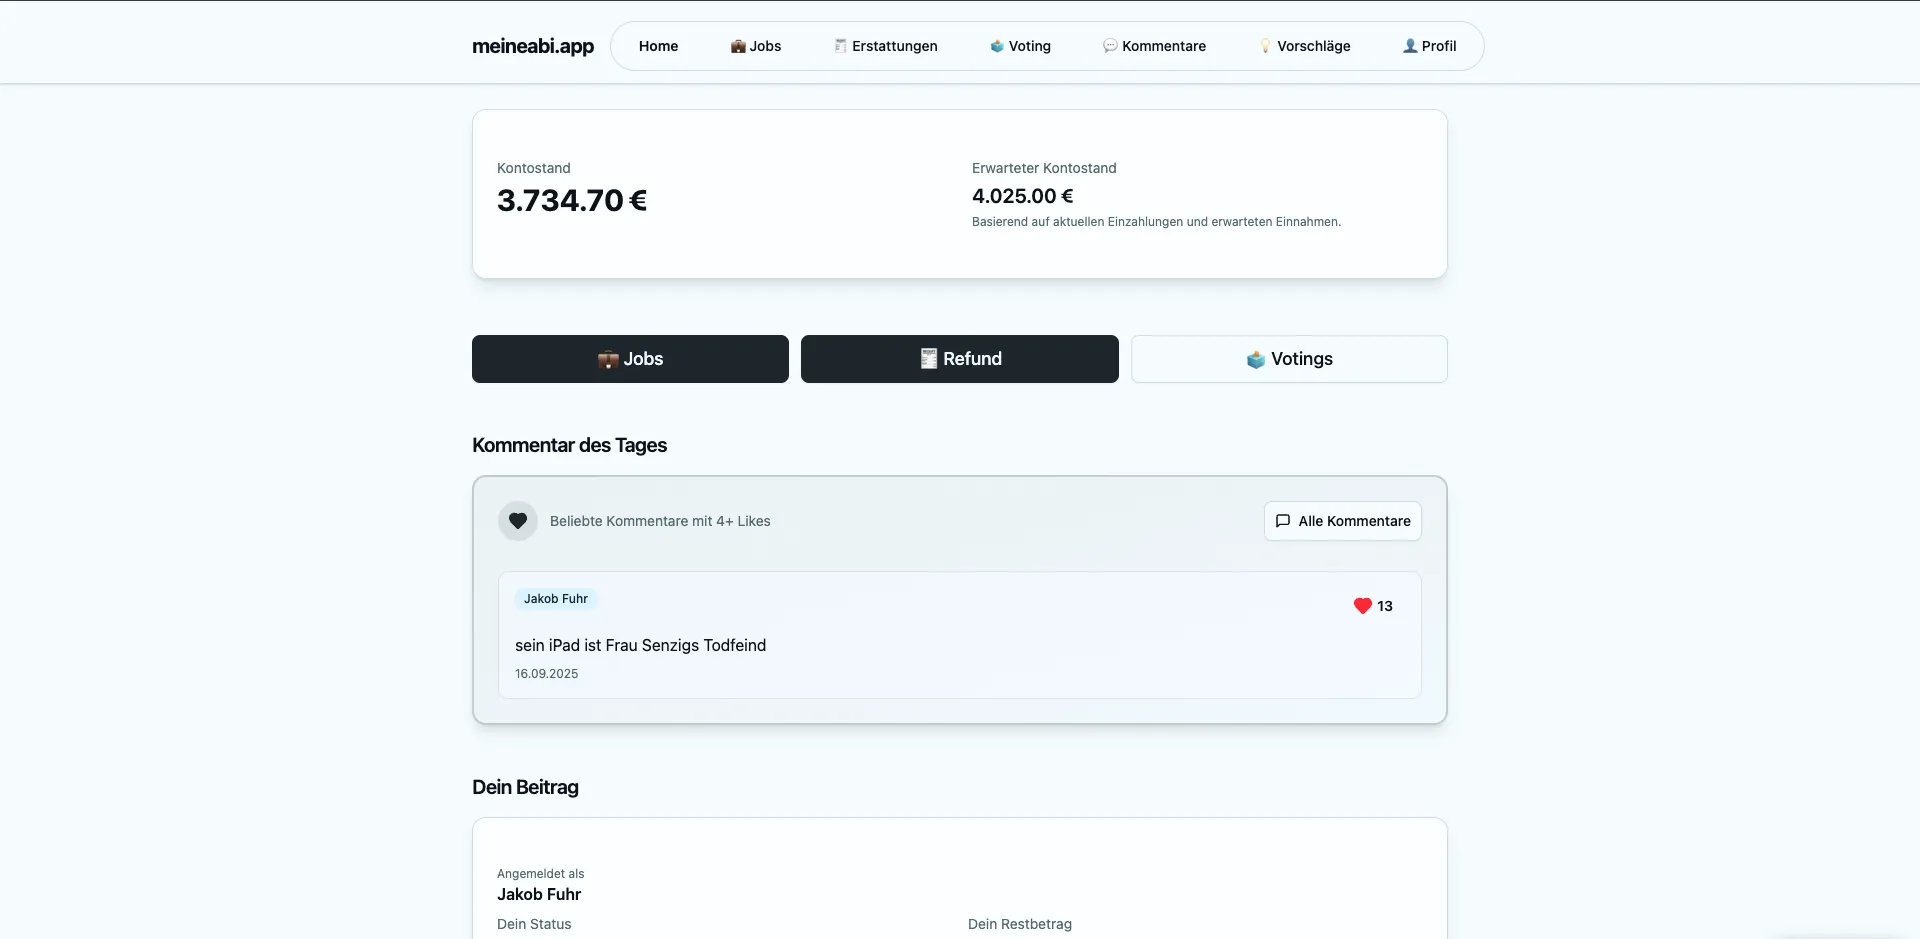The height and width of the screenshot is (939, 1920).
Task: Click 'Beliebte Kommentare mit 4+ Likes' text
Action: click(x=660, y=521)
